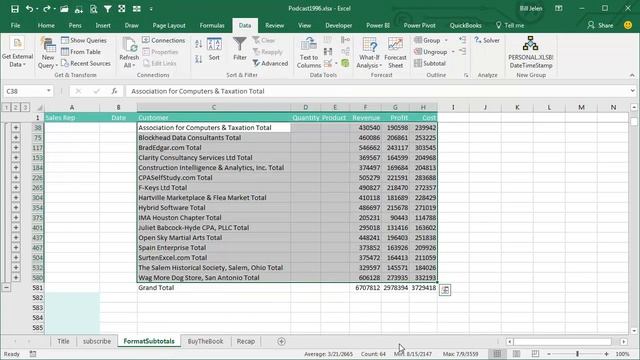Undo the last action in the toolbar

29,9
